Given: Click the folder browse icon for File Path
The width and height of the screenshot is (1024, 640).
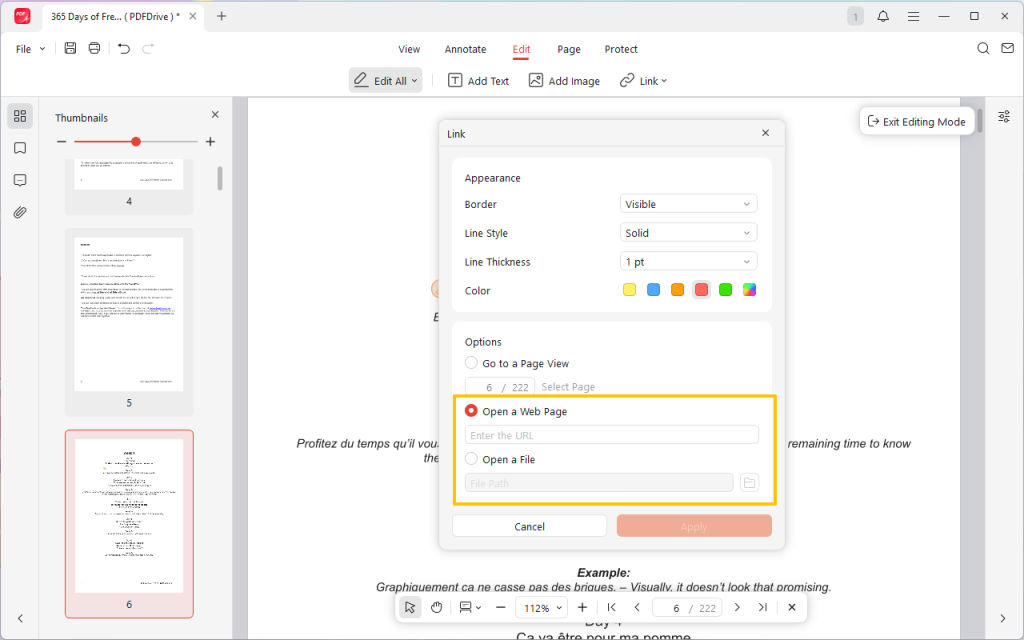Looking at the screenshot, I should [x=750, y=483].
